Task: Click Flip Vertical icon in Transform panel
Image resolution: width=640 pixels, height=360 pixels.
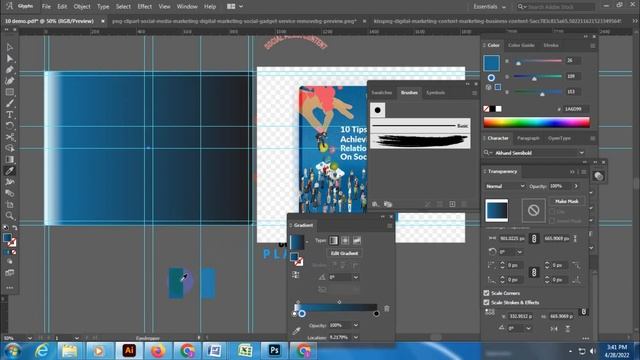Action: (x=568, y=329)
